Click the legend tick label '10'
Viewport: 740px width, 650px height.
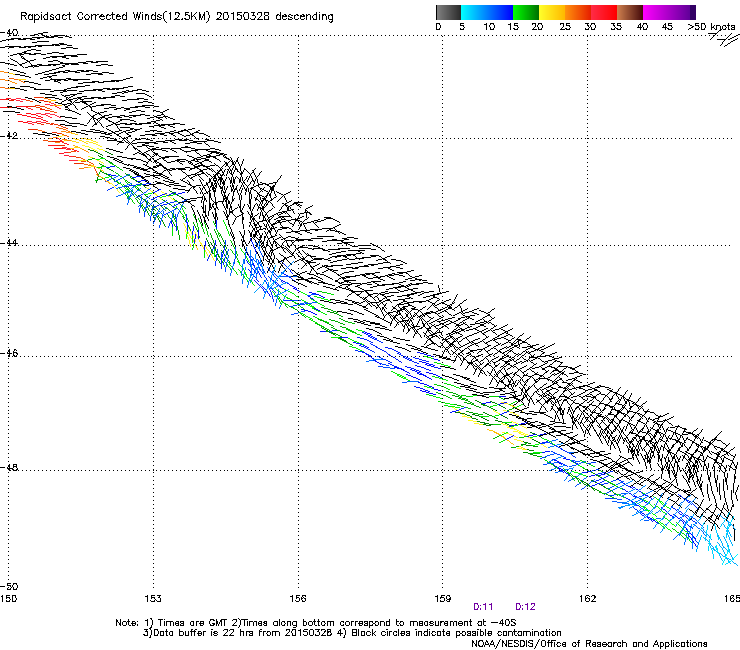coord(489,27)
